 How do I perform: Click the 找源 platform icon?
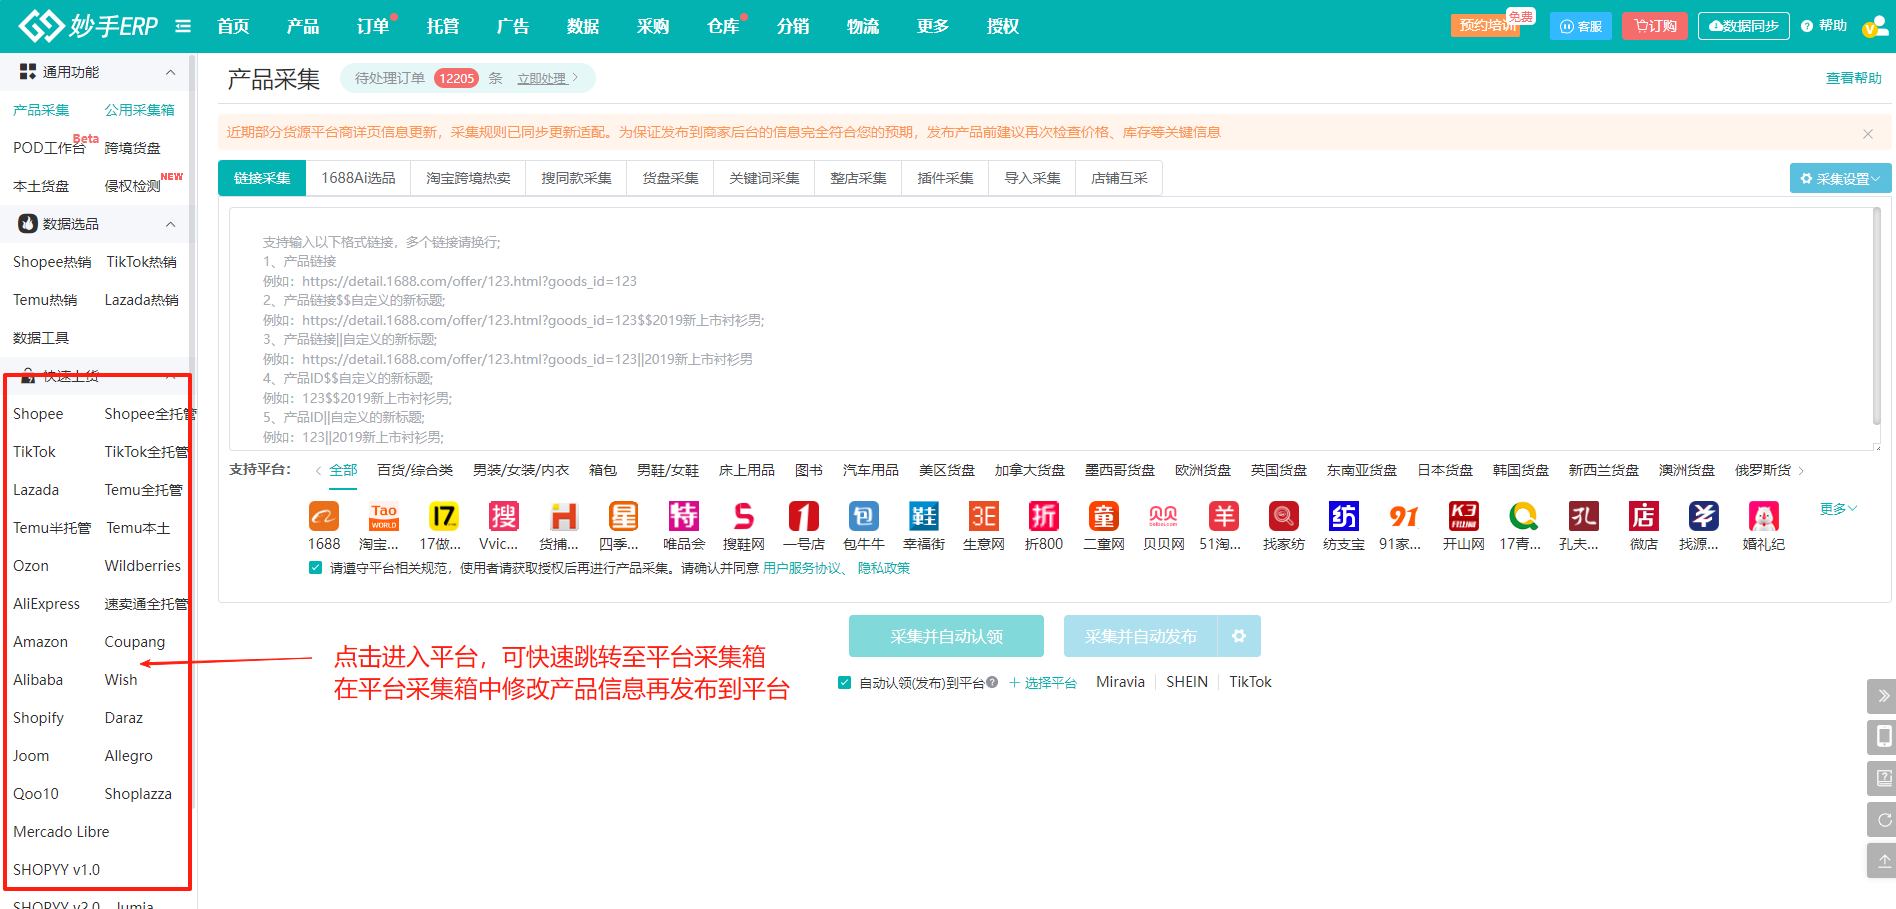(x=1704, y=516)
